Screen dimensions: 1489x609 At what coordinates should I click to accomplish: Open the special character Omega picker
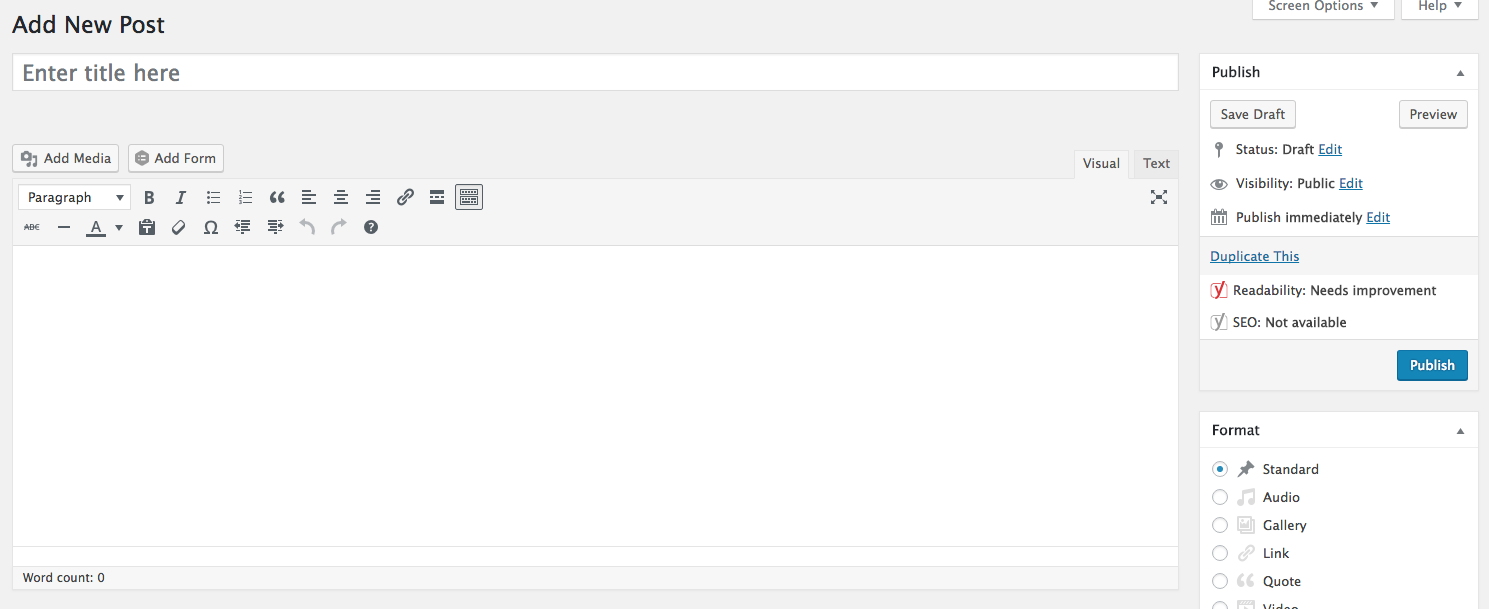pyautogui.click(x=211, y=227)
